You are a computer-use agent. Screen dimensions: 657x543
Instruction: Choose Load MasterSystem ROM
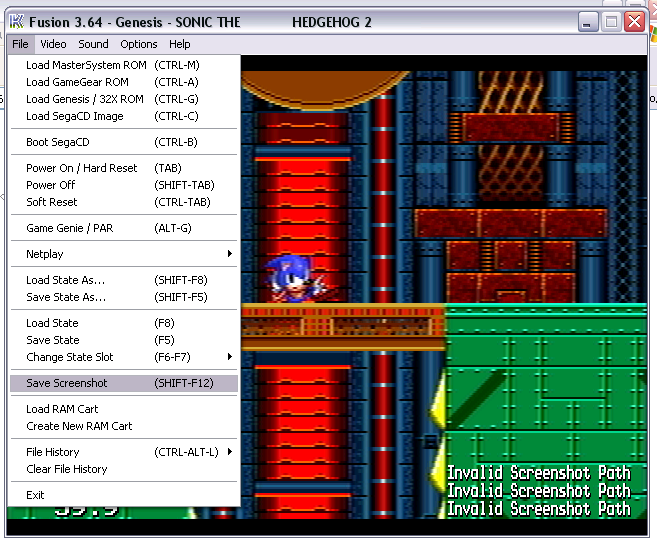[124, 65]
